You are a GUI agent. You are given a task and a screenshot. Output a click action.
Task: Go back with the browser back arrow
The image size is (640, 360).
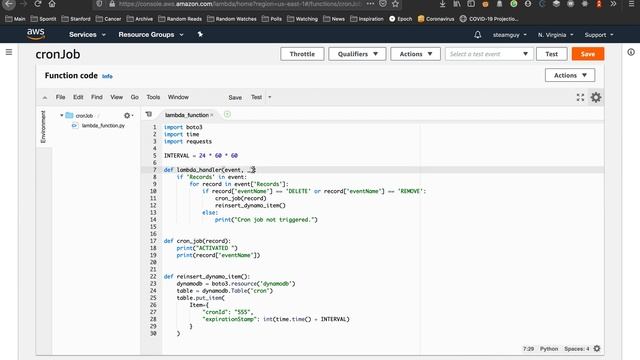pyautogui.click(x=9, y=4)
